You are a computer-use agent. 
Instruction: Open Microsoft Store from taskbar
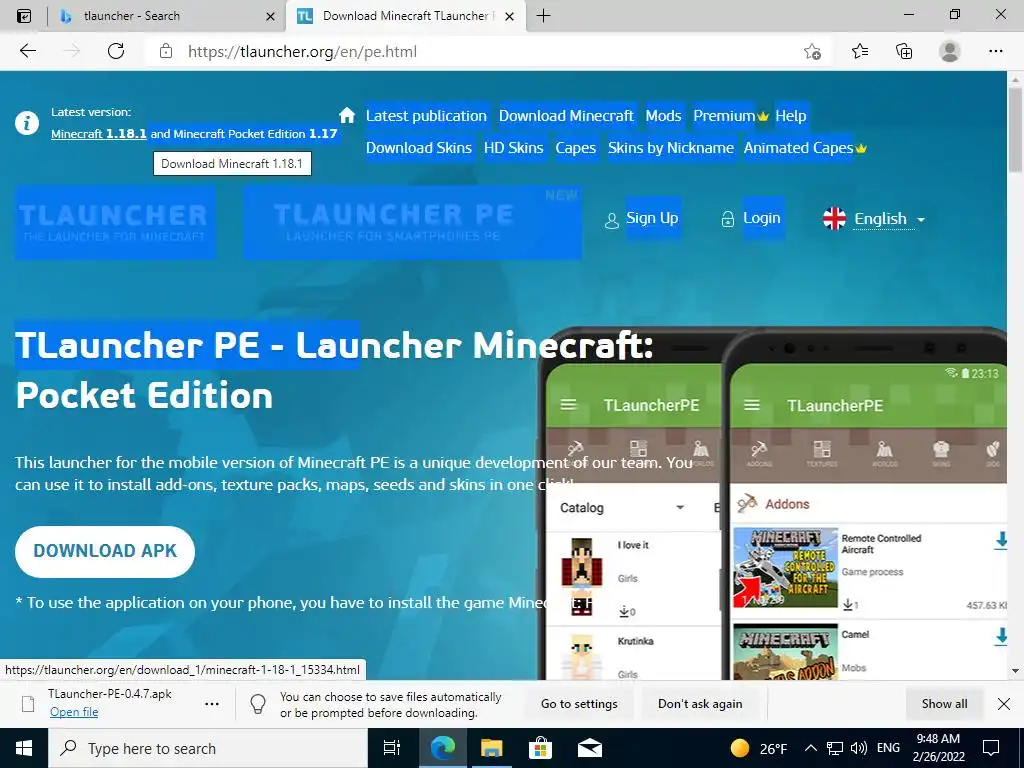[541, 748]
